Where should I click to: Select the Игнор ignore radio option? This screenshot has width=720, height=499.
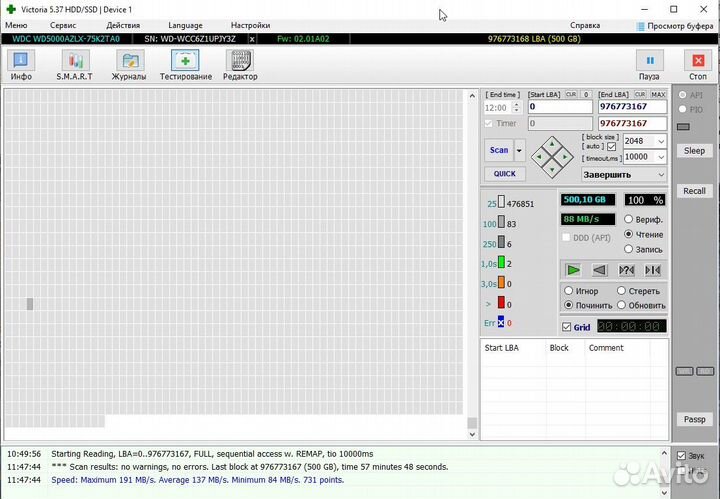click(568, 291)
